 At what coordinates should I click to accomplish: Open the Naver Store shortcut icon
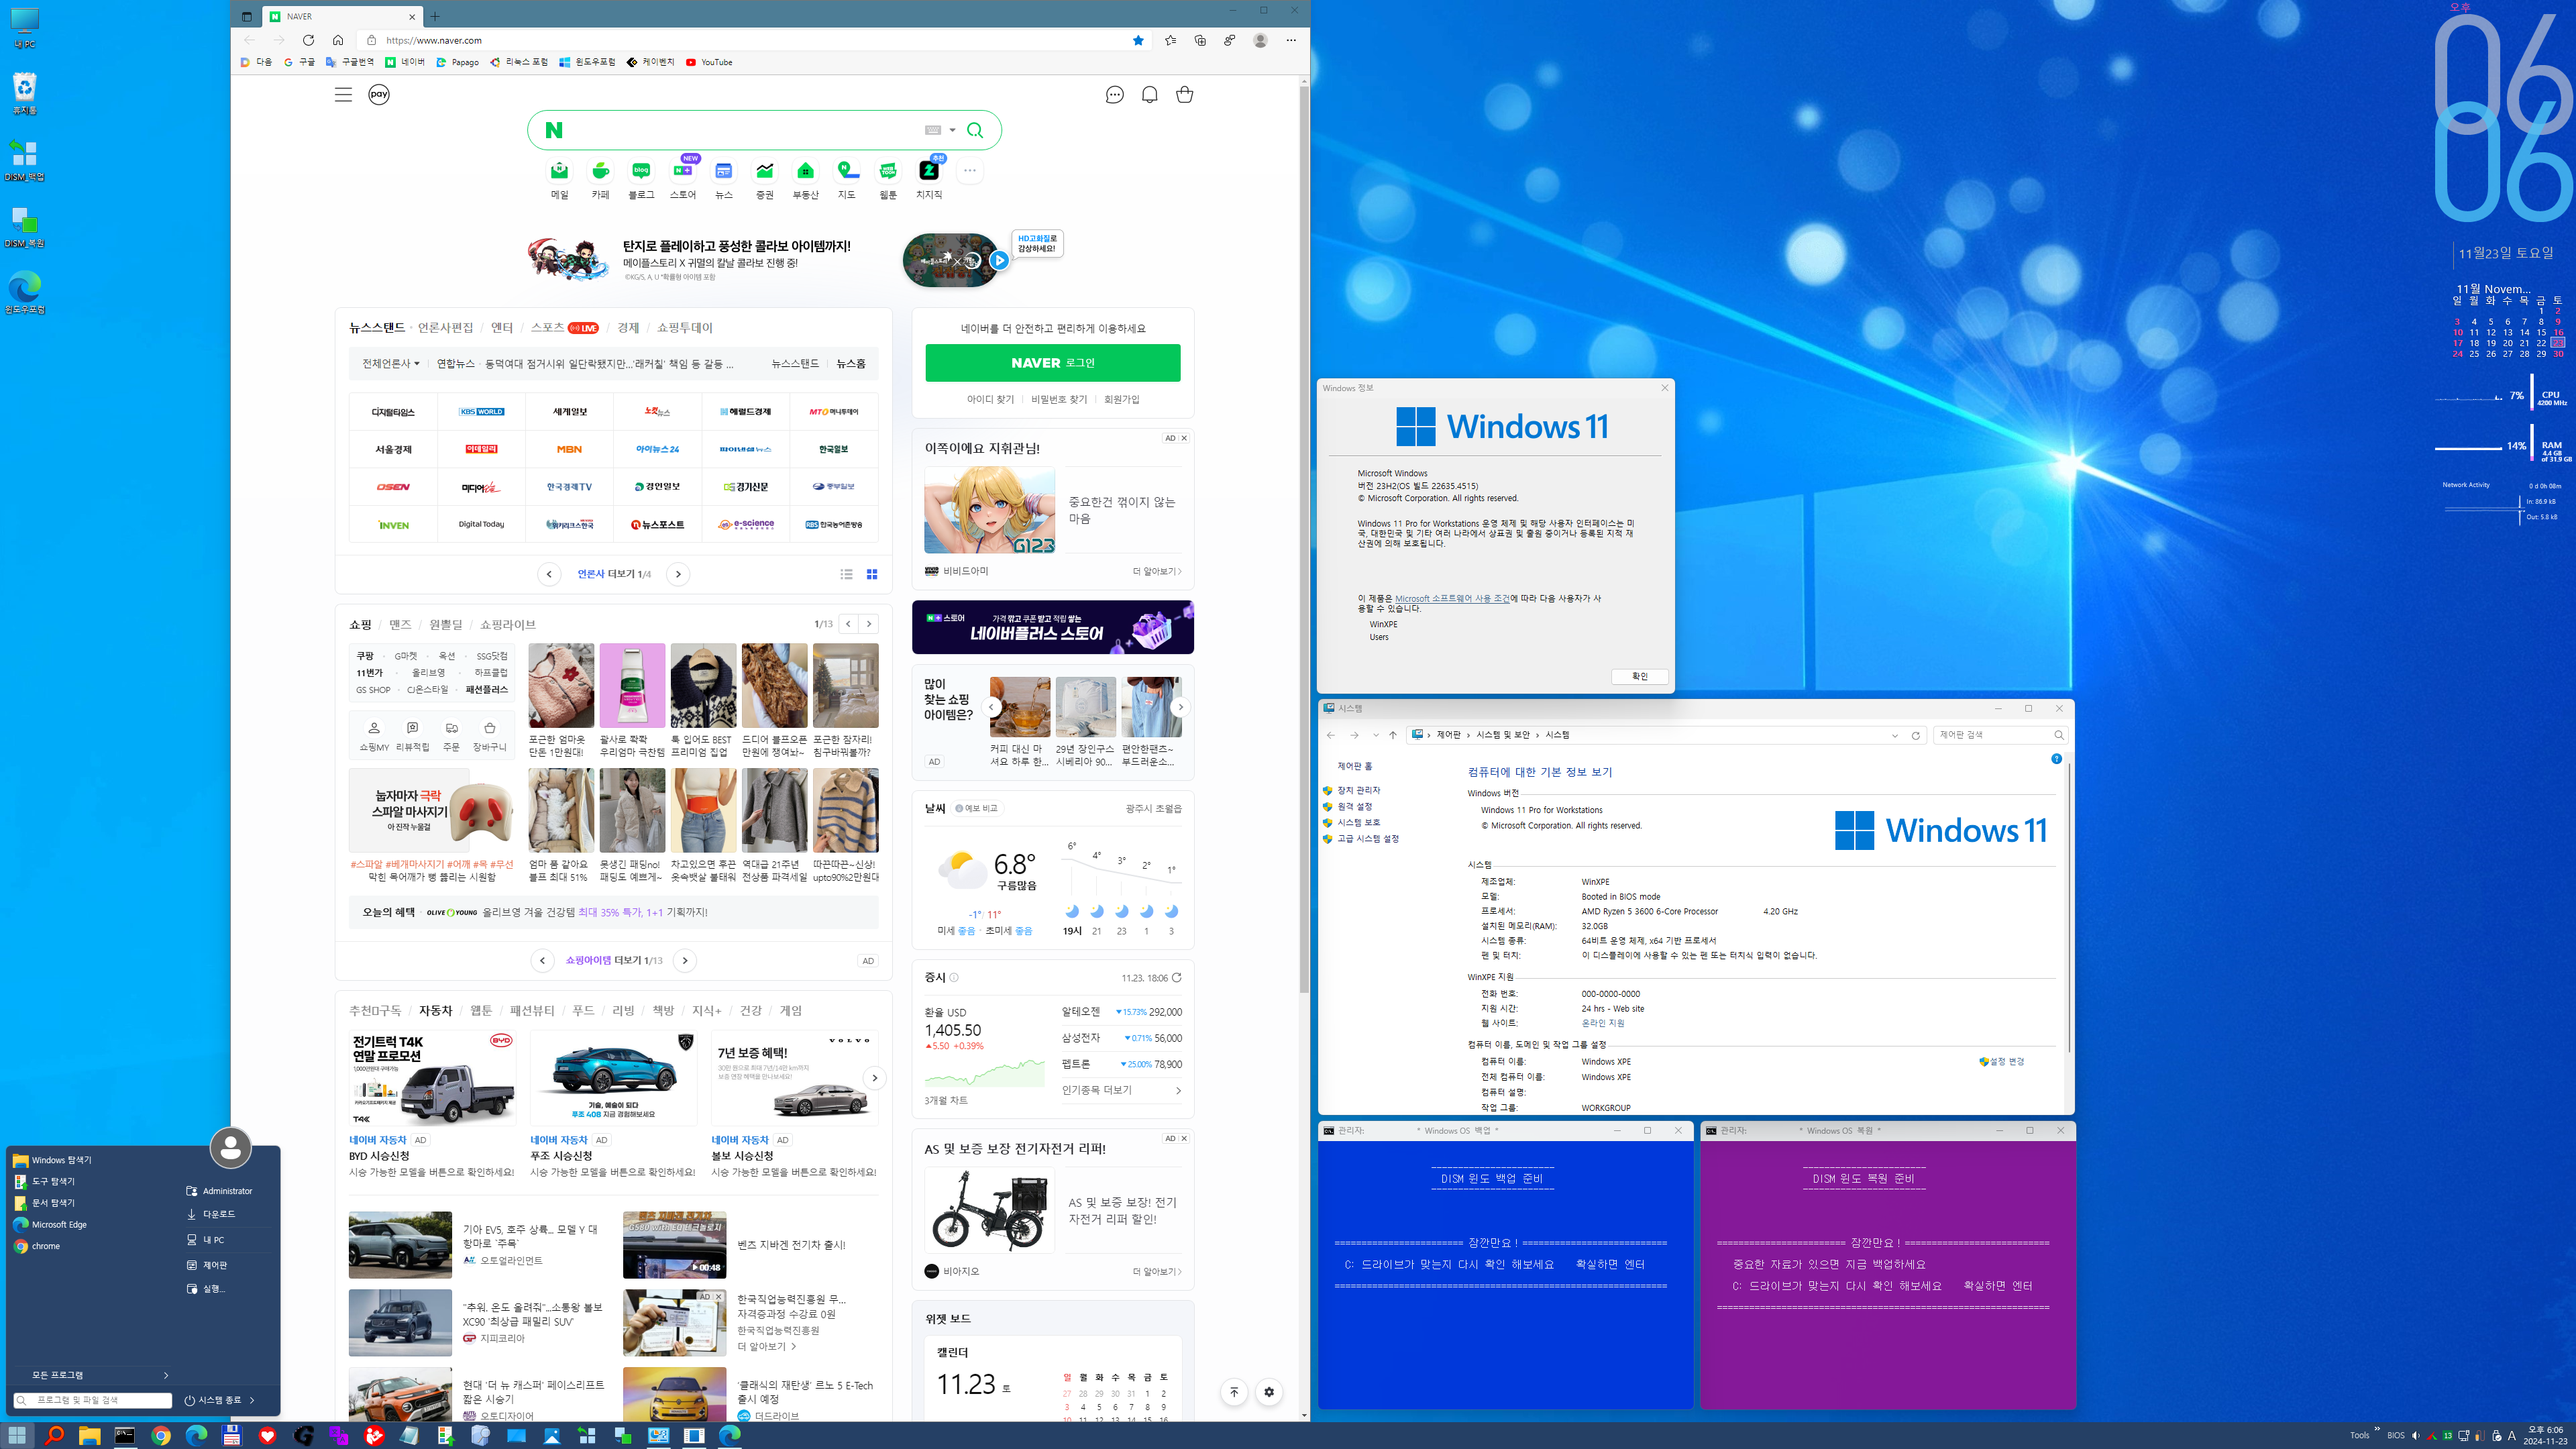[682, 171]
